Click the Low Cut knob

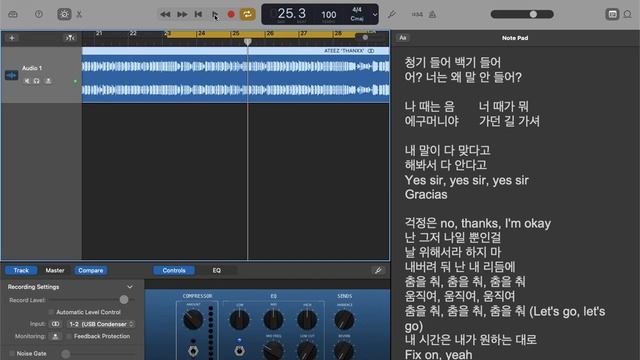point(307,351)
